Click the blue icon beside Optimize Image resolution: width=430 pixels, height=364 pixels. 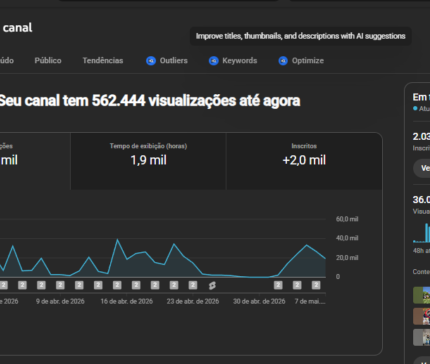click(x=283, y=61)
